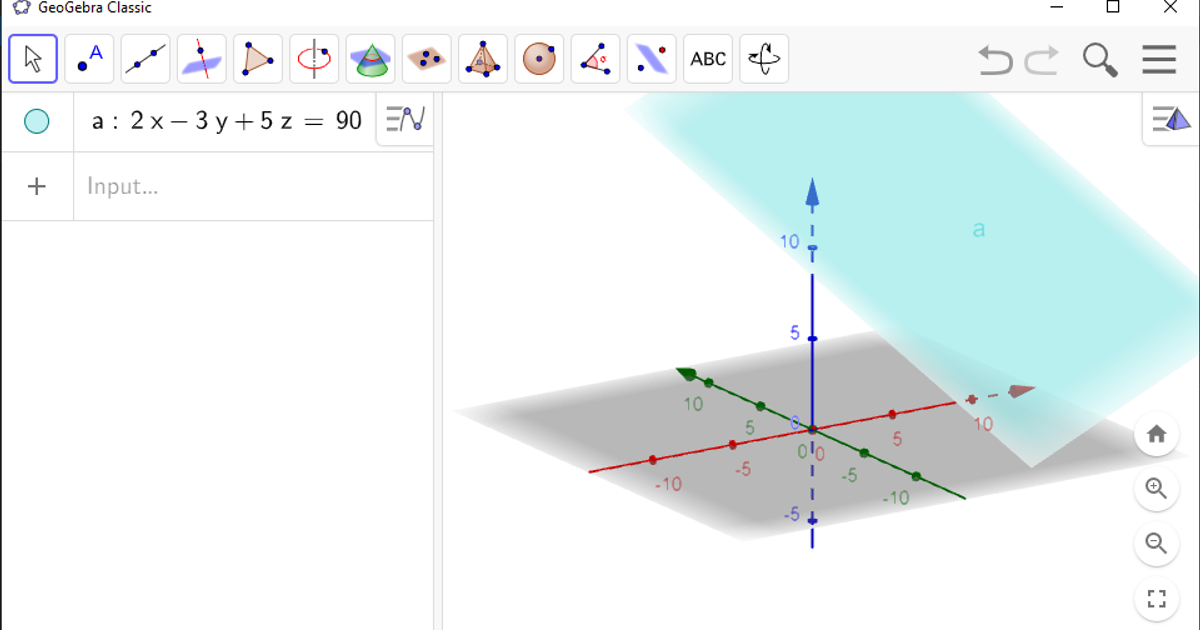Select the Move tool
This screenshot has width=1200, height=630.
point(32,59)
